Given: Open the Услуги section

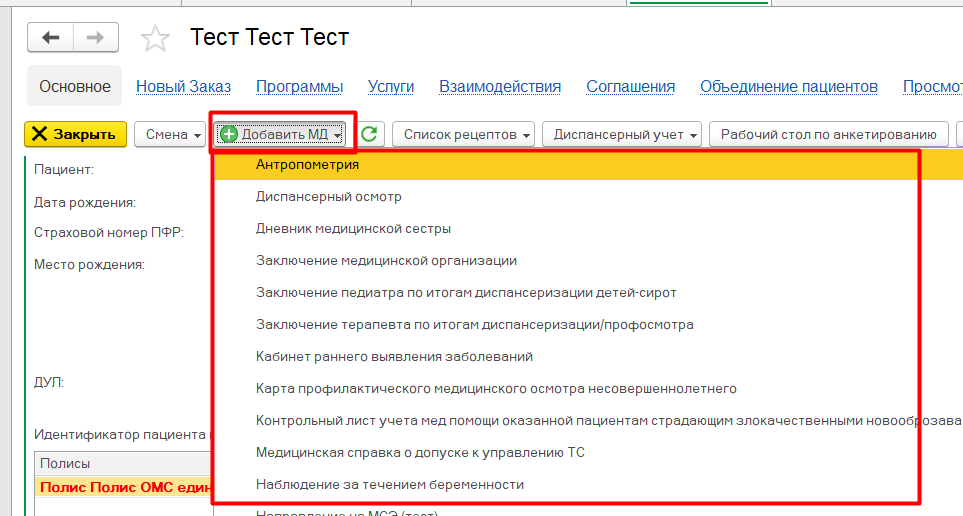Looking at the screenshot, I should click(390, 87).
